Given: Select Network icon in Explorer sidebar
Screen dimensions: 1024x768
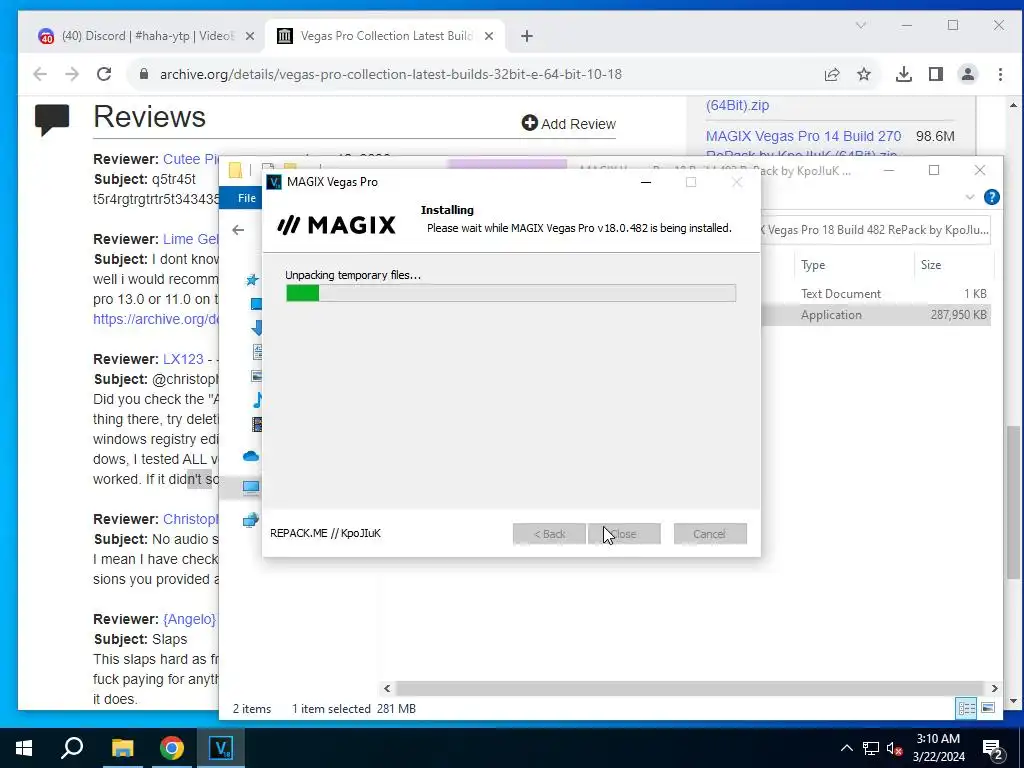Looking at the screenshot, I should 251,520.
